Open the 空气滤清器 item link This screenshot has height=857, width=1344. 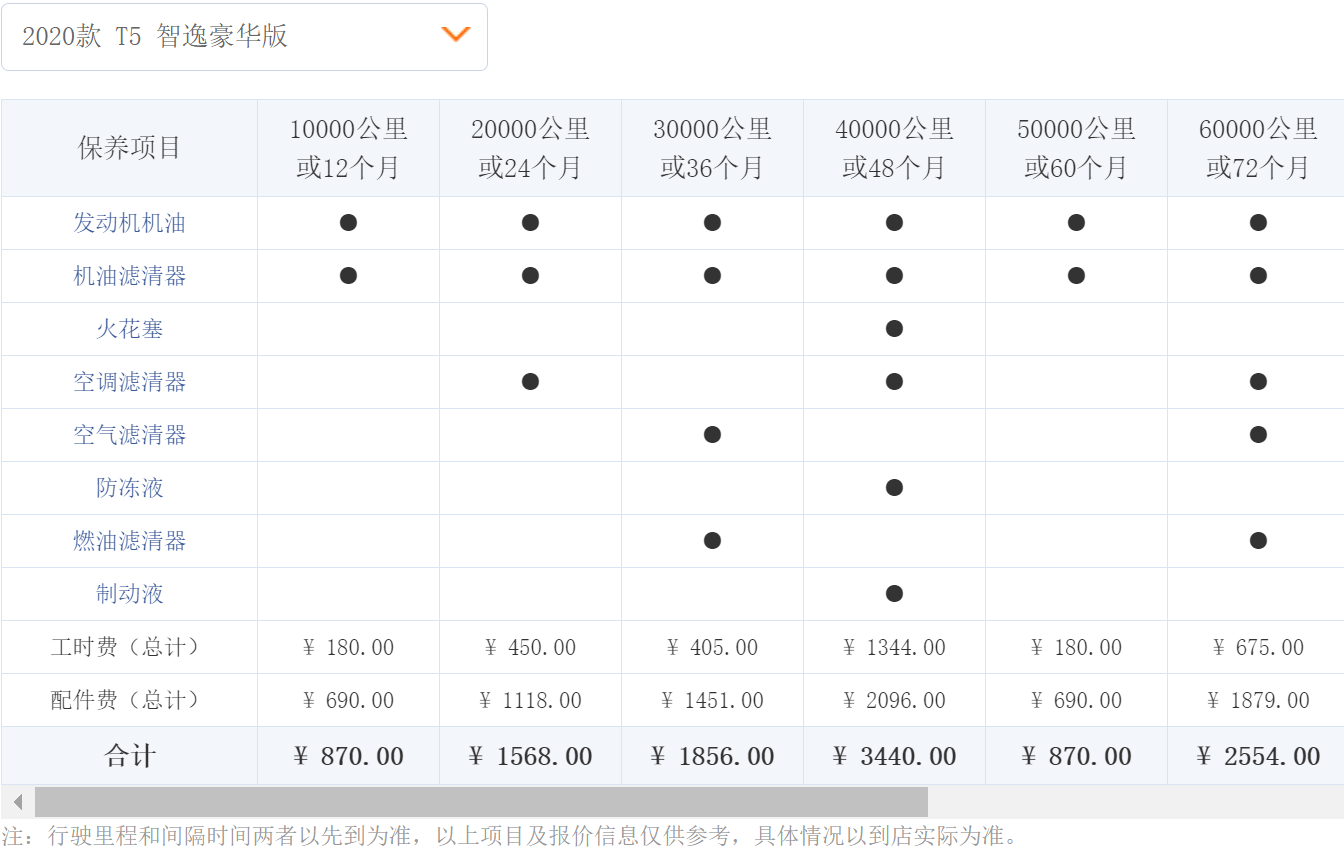[129, 435]
